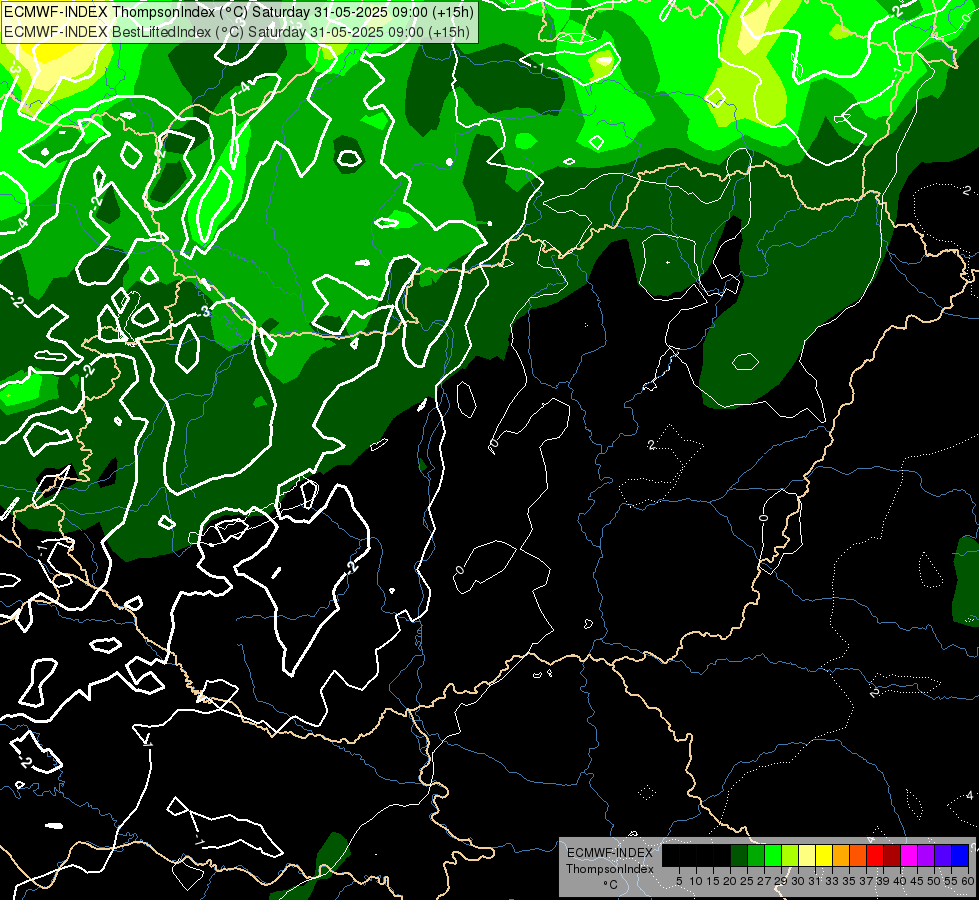Select the dark green 20–25 legend swatch
This screenshot has width=979, height=900.
click(739, 855)
